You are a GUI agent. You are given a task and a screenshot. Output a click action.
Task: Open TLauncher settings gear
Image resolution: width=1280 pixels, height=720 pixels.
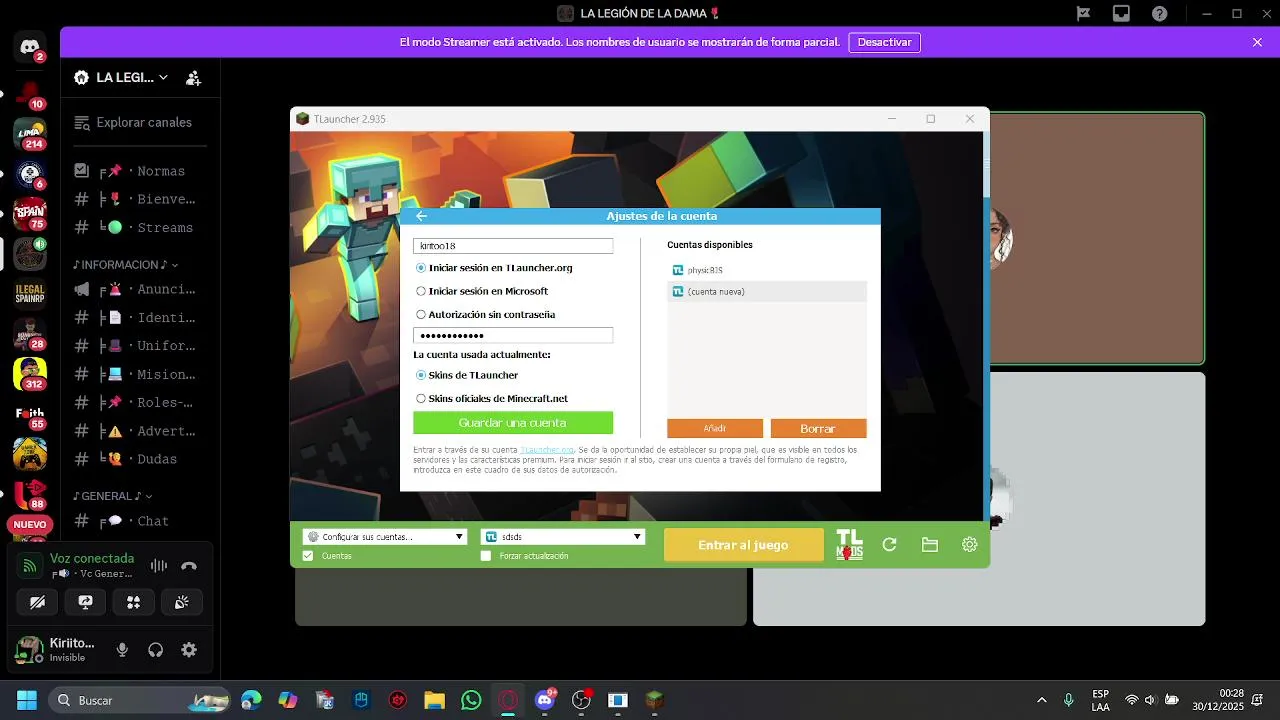pyautogui.click(x=969, y=545)
